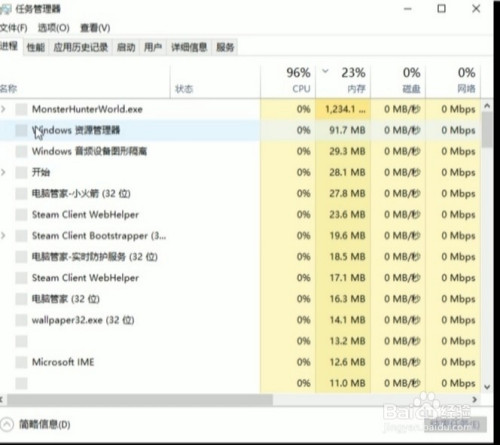
Task: Click the Microsoft IME process icon
Action: tap(21, 362)
